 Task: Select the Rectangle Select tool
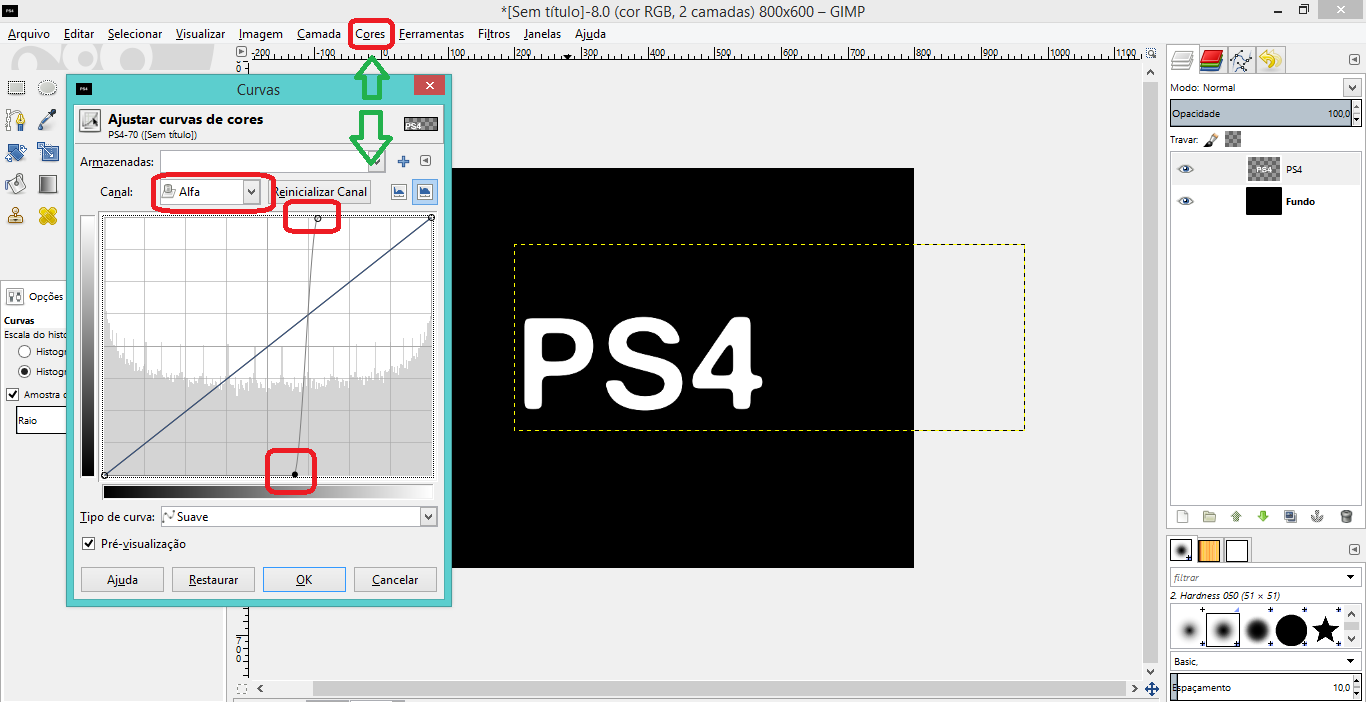click(x=16, y=88)
